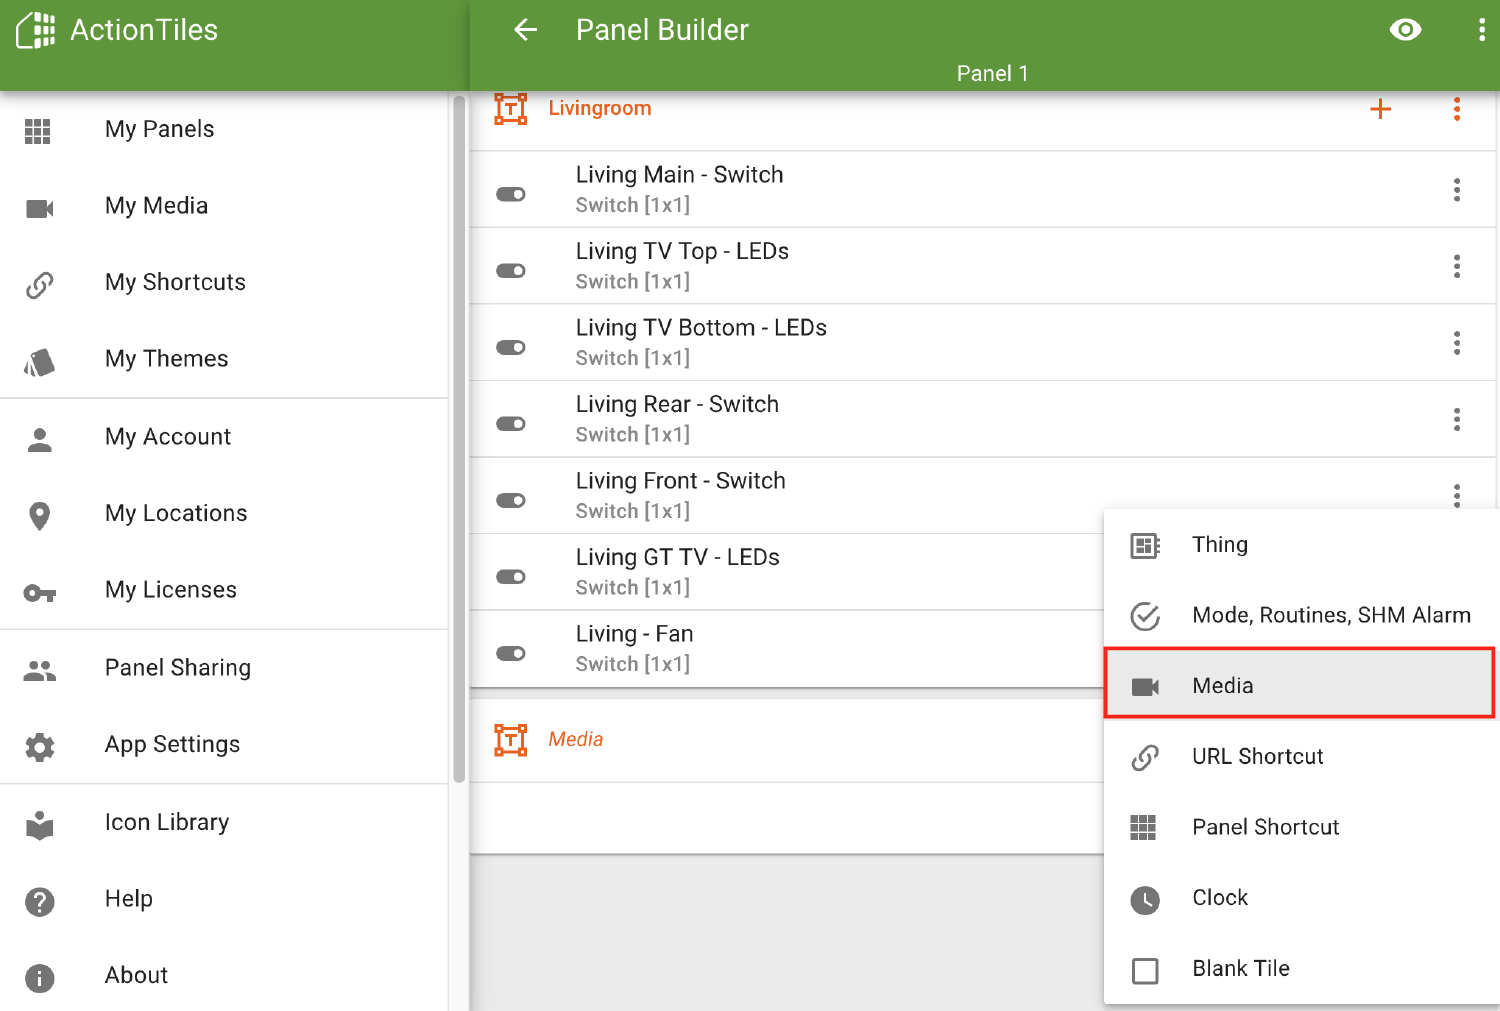Open the options menu for Living TV Top - LEDs
The height and width of the screenshot is (1011, 1500).
click(x=1457, y=266)
